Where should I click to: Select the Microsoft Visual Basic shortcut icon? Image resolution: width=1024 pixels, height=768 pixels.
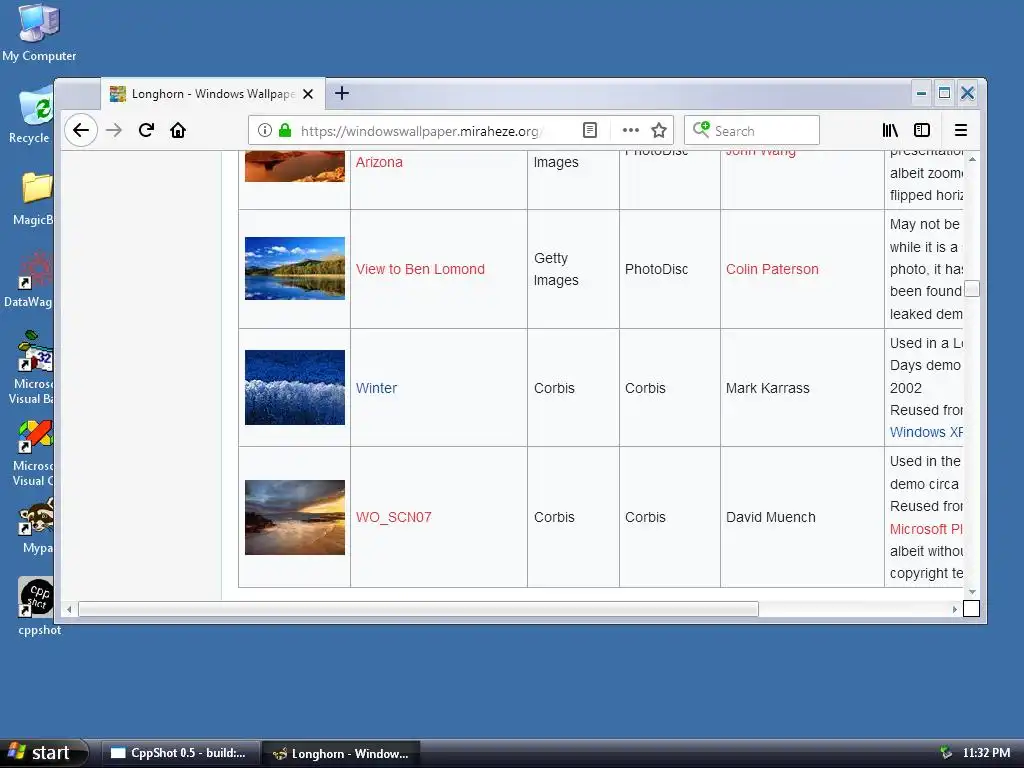(x=33, y=367)
